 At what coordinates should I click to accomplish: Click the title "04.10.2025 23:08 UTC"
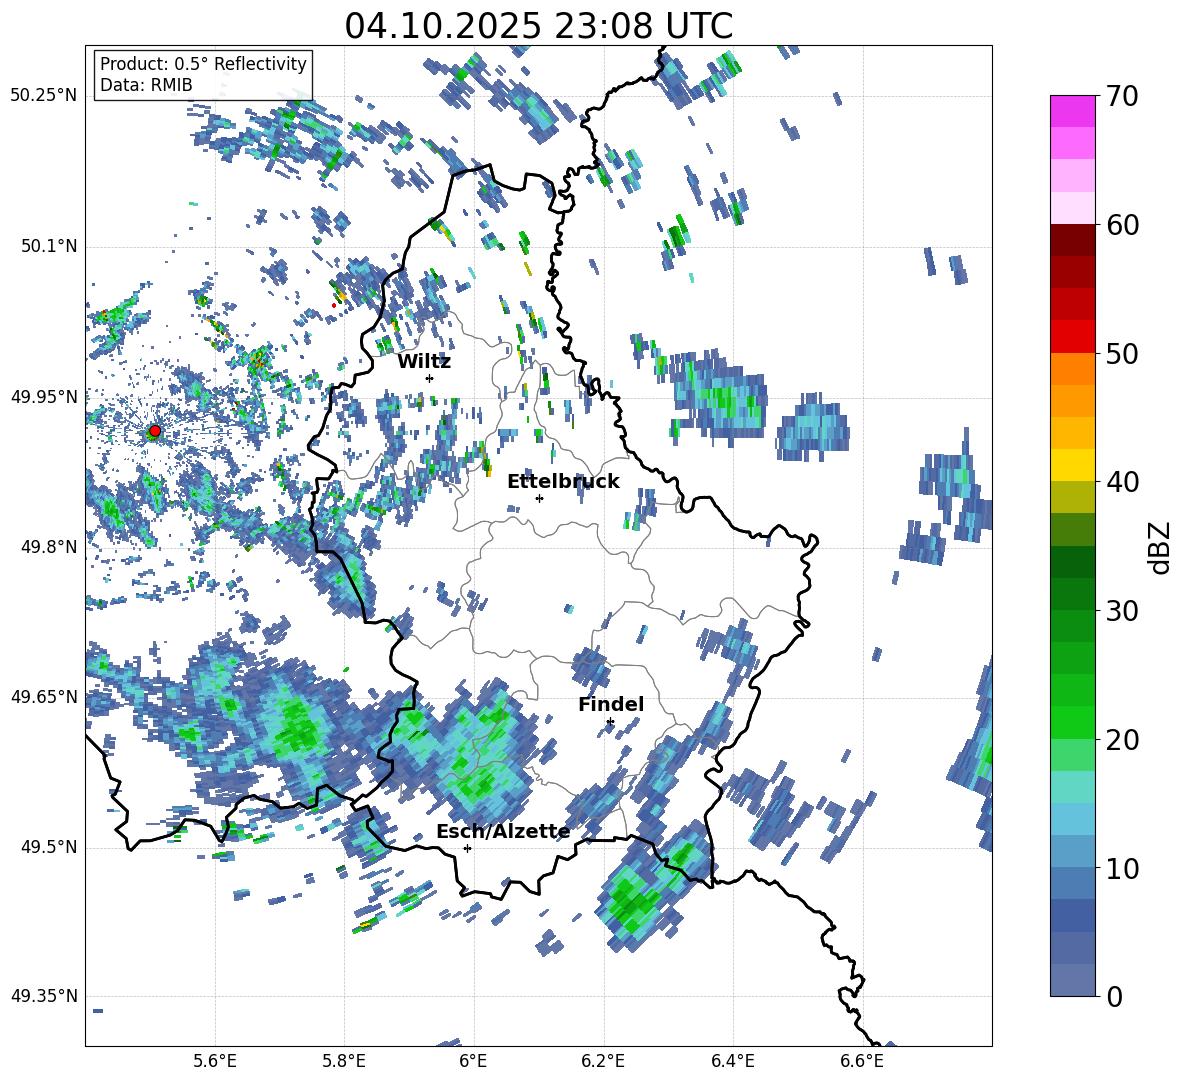[x=538, y=26]
